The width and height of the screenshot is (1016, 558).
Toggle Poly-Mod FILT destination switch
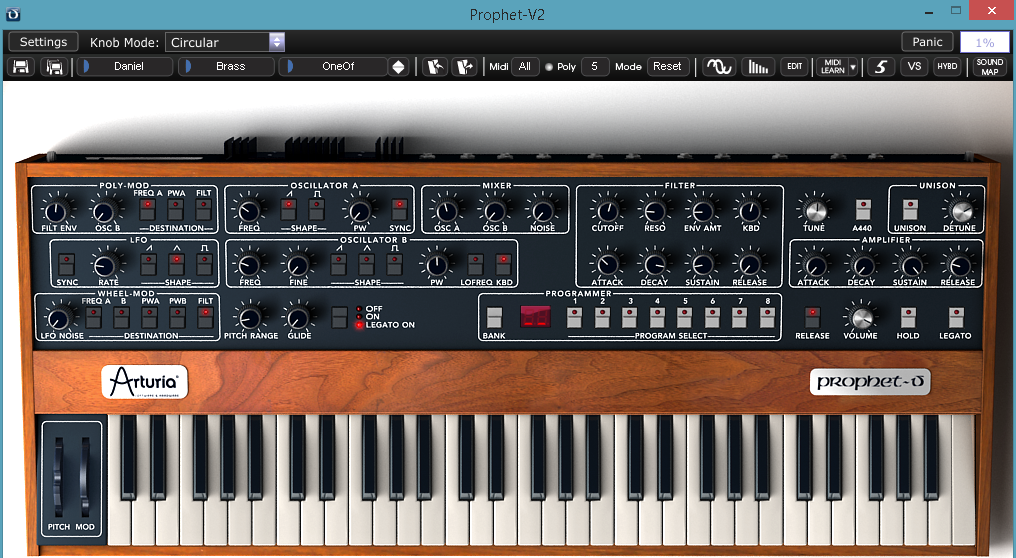(203, 209)
